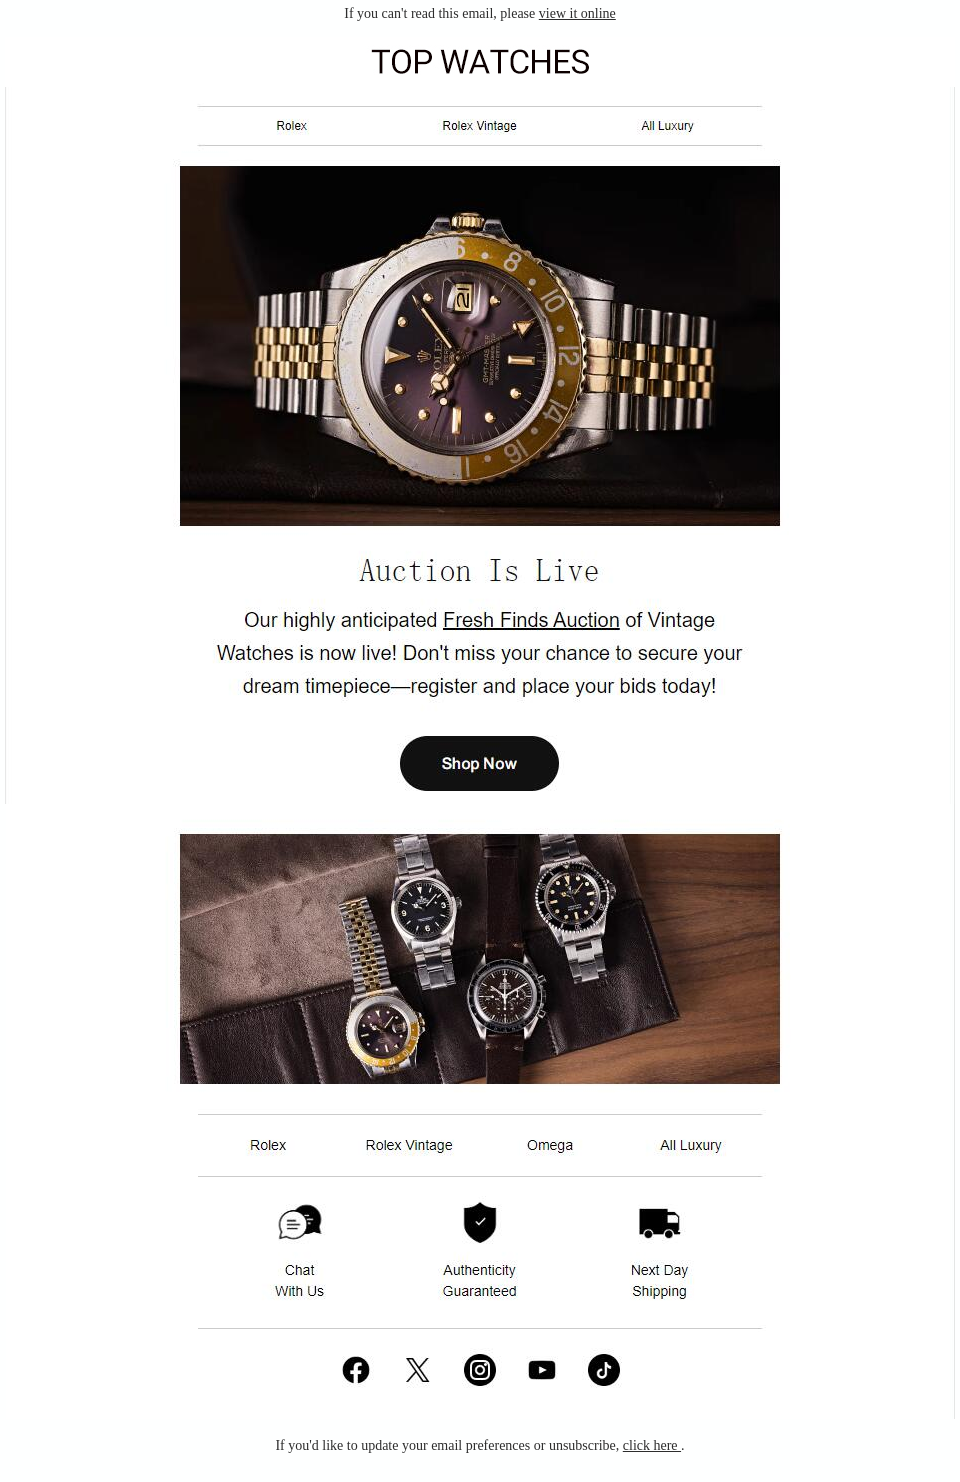Open the gold GMT-Master watch hero image
The image size is (960, 1482).
480,346
